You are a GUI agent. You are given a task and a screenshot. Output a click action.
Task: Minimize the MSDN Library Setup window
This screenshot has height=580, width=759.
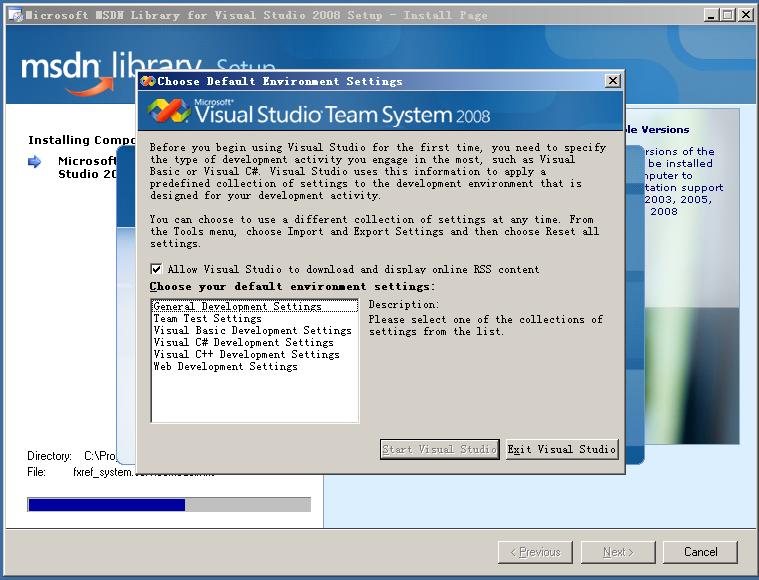coord(711,15)
